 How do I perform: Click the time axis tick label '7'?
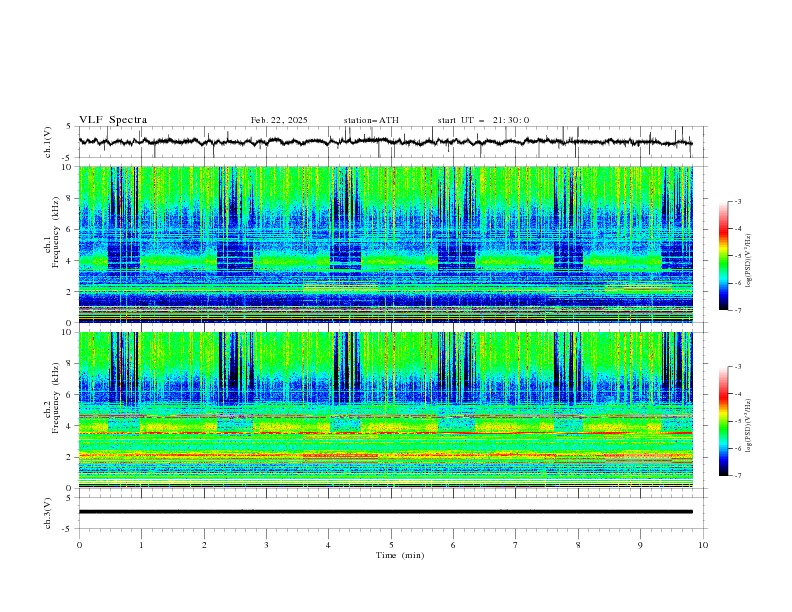[516, 545]
